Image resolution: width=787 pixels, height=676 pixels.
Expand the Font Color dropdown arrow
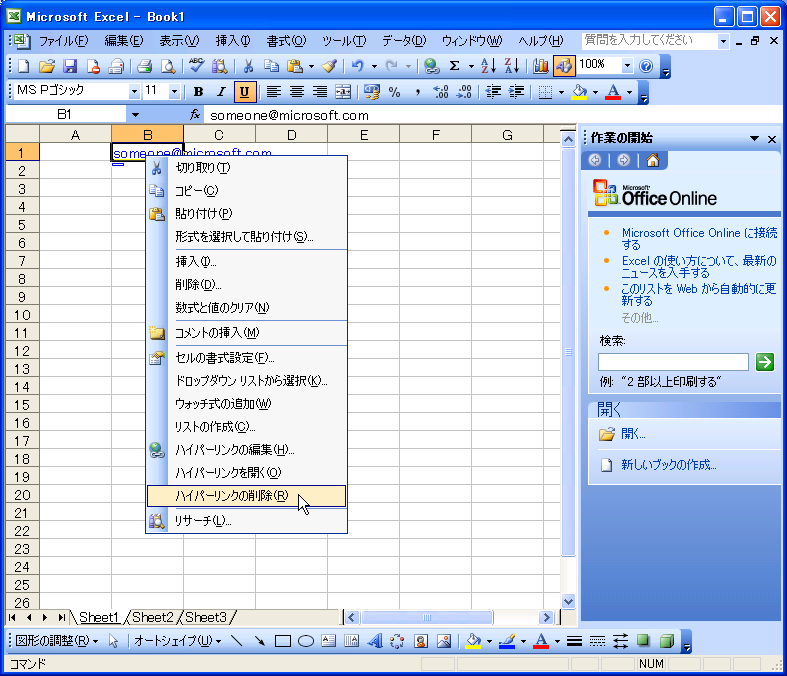click(x=629, y=92)
